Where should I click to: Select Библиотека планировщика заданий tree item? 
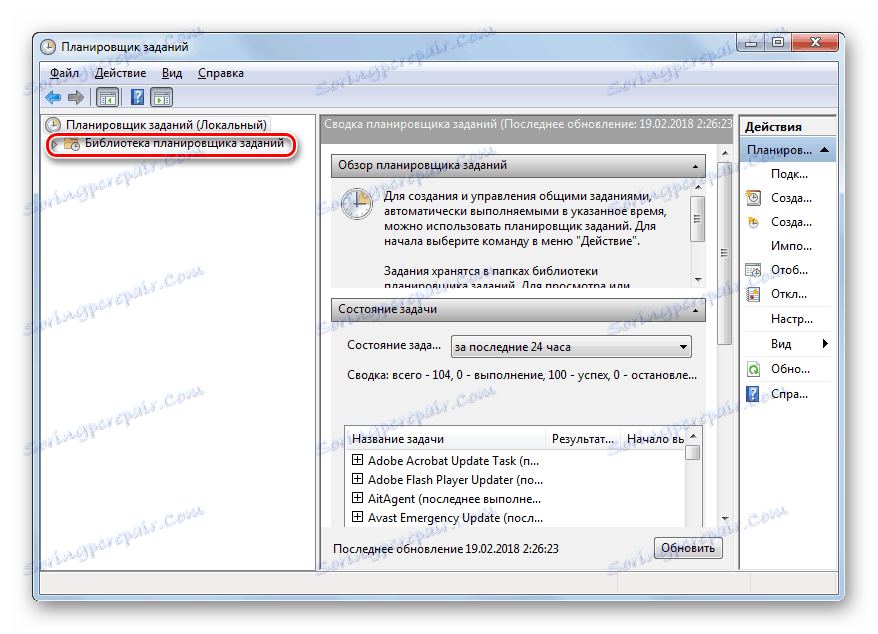click(x=184, y=143)
